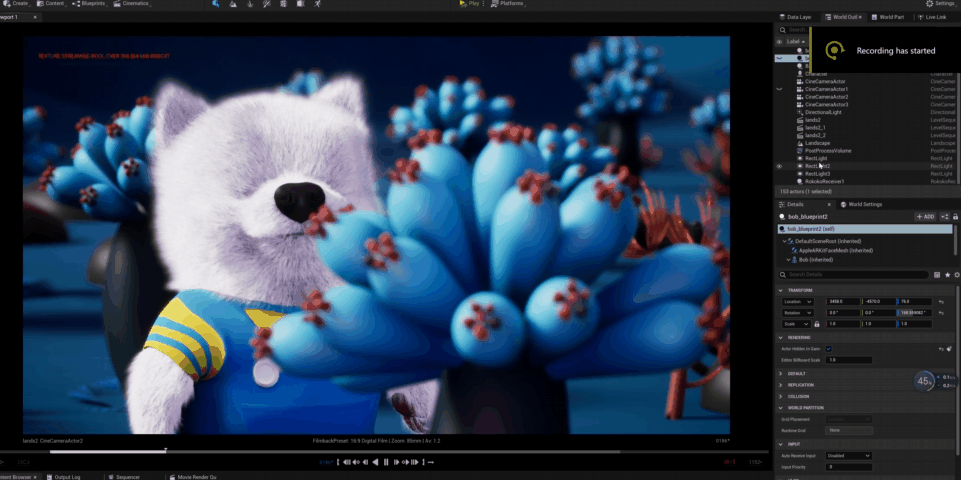Click the eye column header in Outliner
This screenshot has width=961, height=480.
[780, 42]
